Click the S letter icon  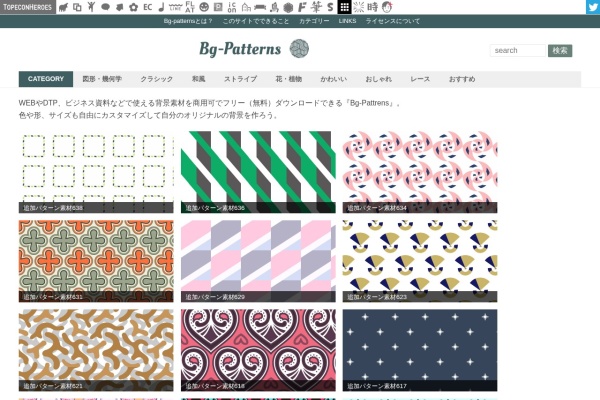pos(330,7)
